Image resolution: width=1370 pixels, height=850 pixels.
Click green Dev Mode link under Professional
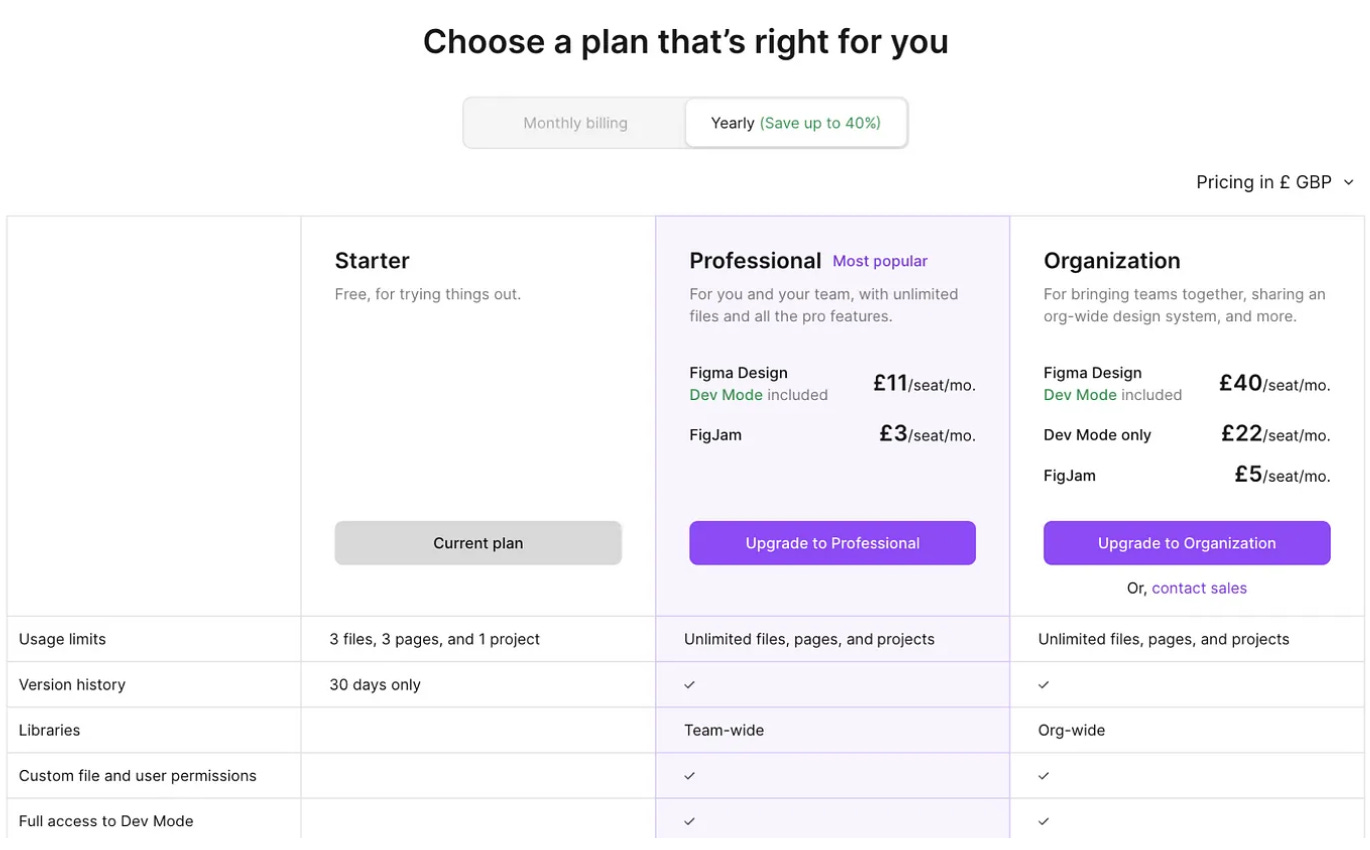726,395
